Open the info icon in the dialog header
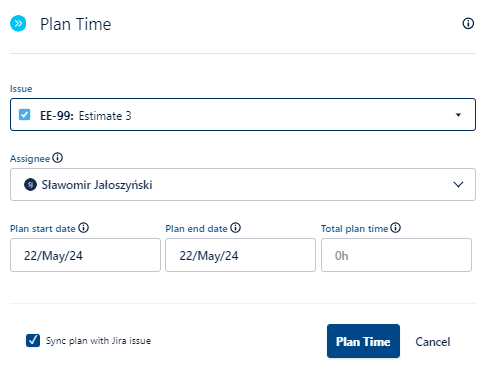Viewport: 490px width, 377px height. [468, 23]
